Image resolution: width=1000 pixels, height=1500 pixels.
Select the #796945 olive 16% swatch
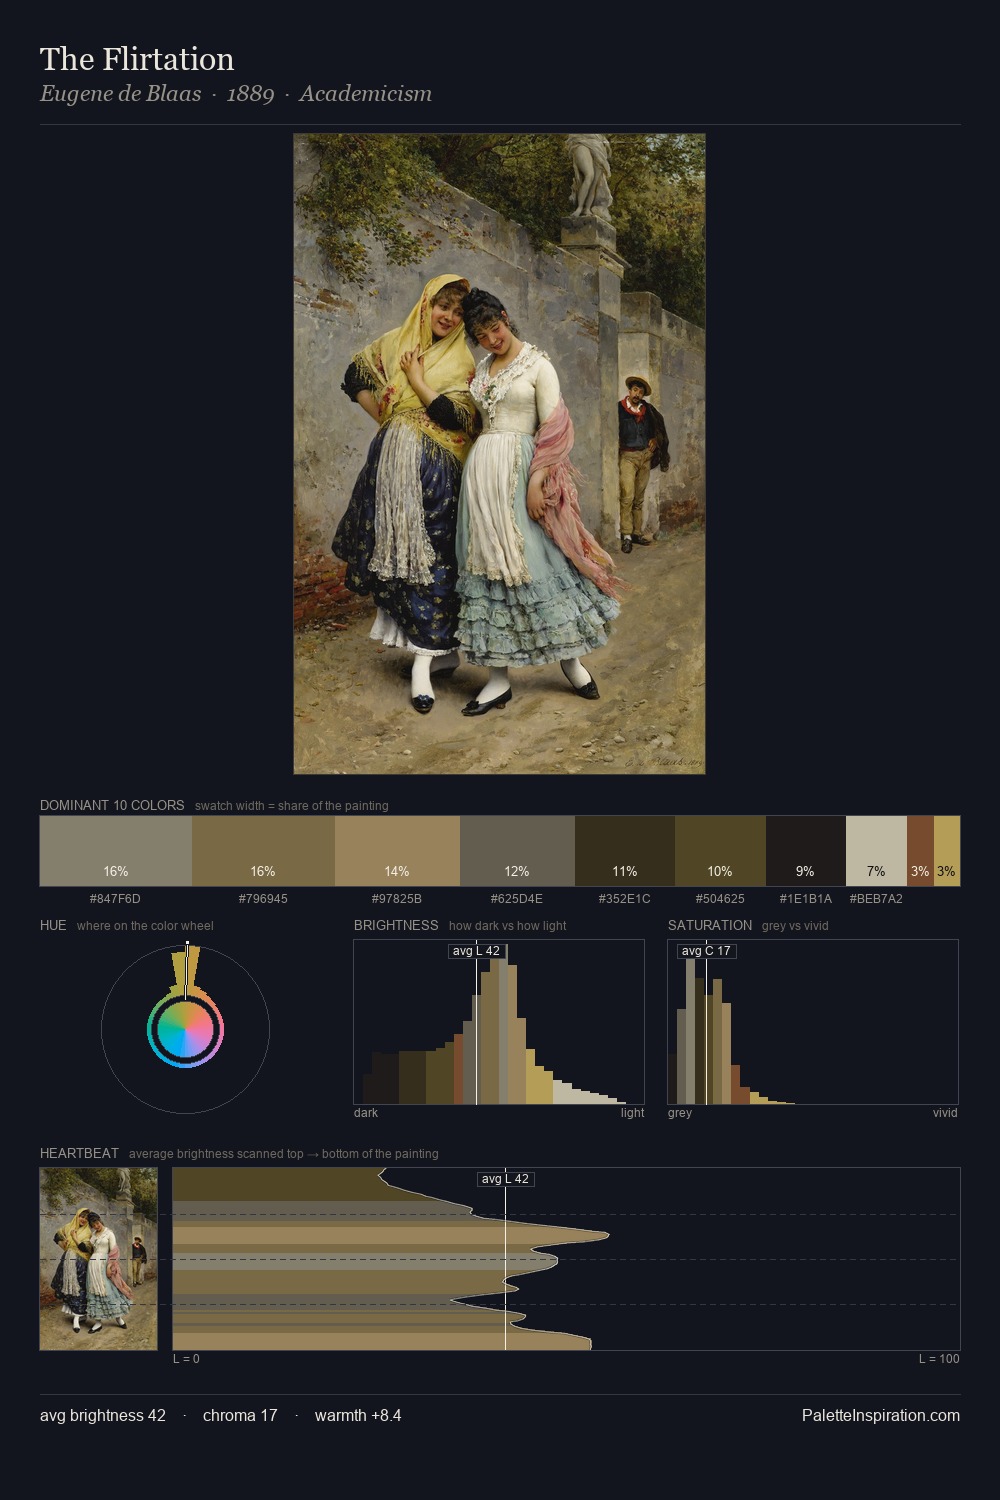(x=263, y=851)
